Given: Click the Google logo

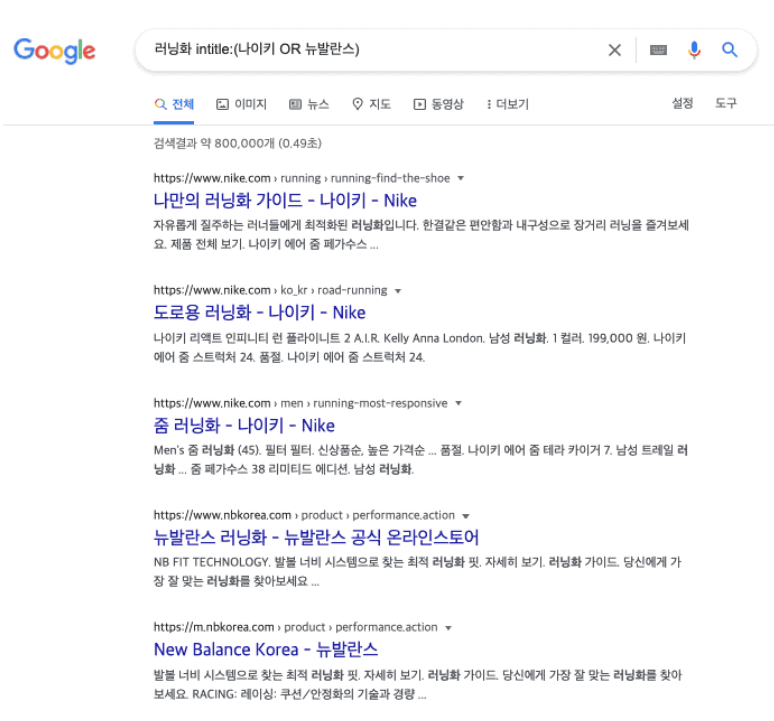Looking at the screenshot, I should point(54,51).
